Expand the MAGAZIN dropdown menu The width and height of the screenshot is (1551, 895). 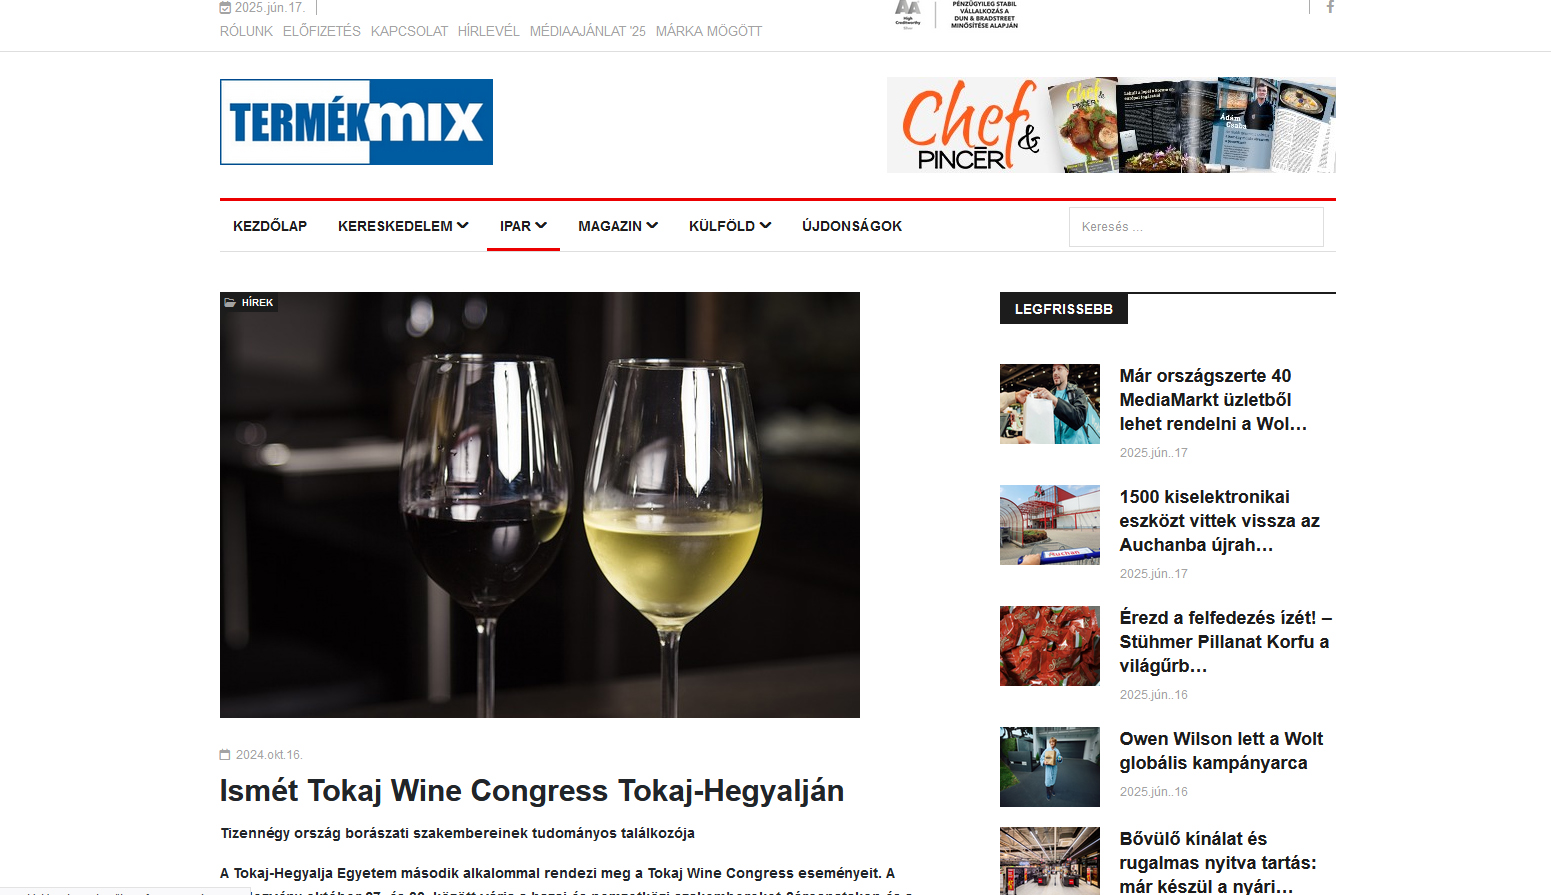[618, 226]
